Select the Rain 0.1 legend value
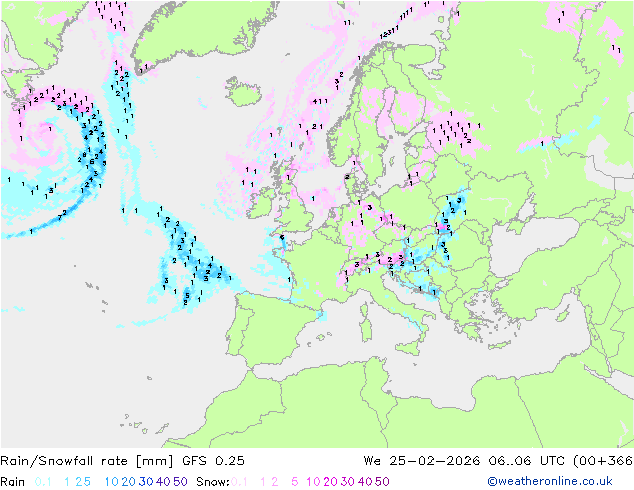This screenshot has width=634, height=490. click(43, 482)
